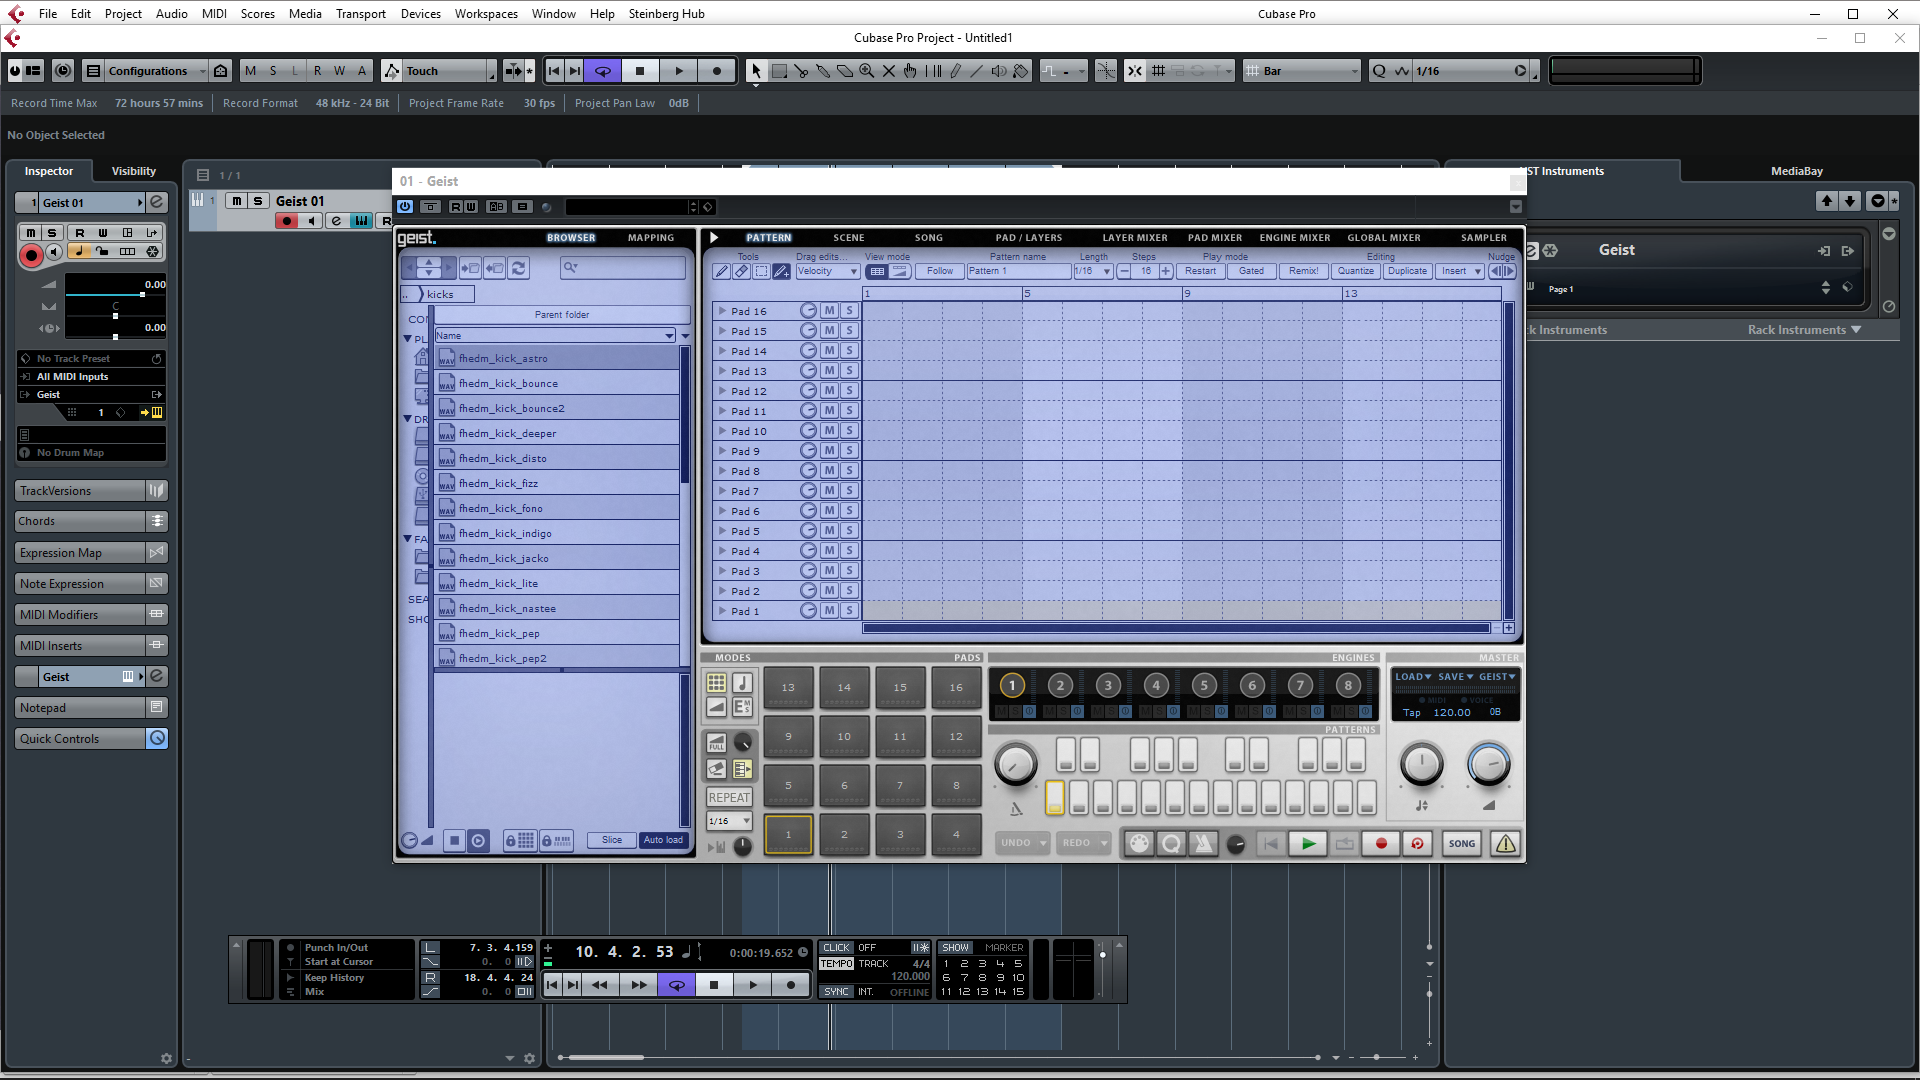This screenshot has width=1920, height=1080.
Task: Solo Pad 9 in the pattern editor
Action: [x=849, y=451]
